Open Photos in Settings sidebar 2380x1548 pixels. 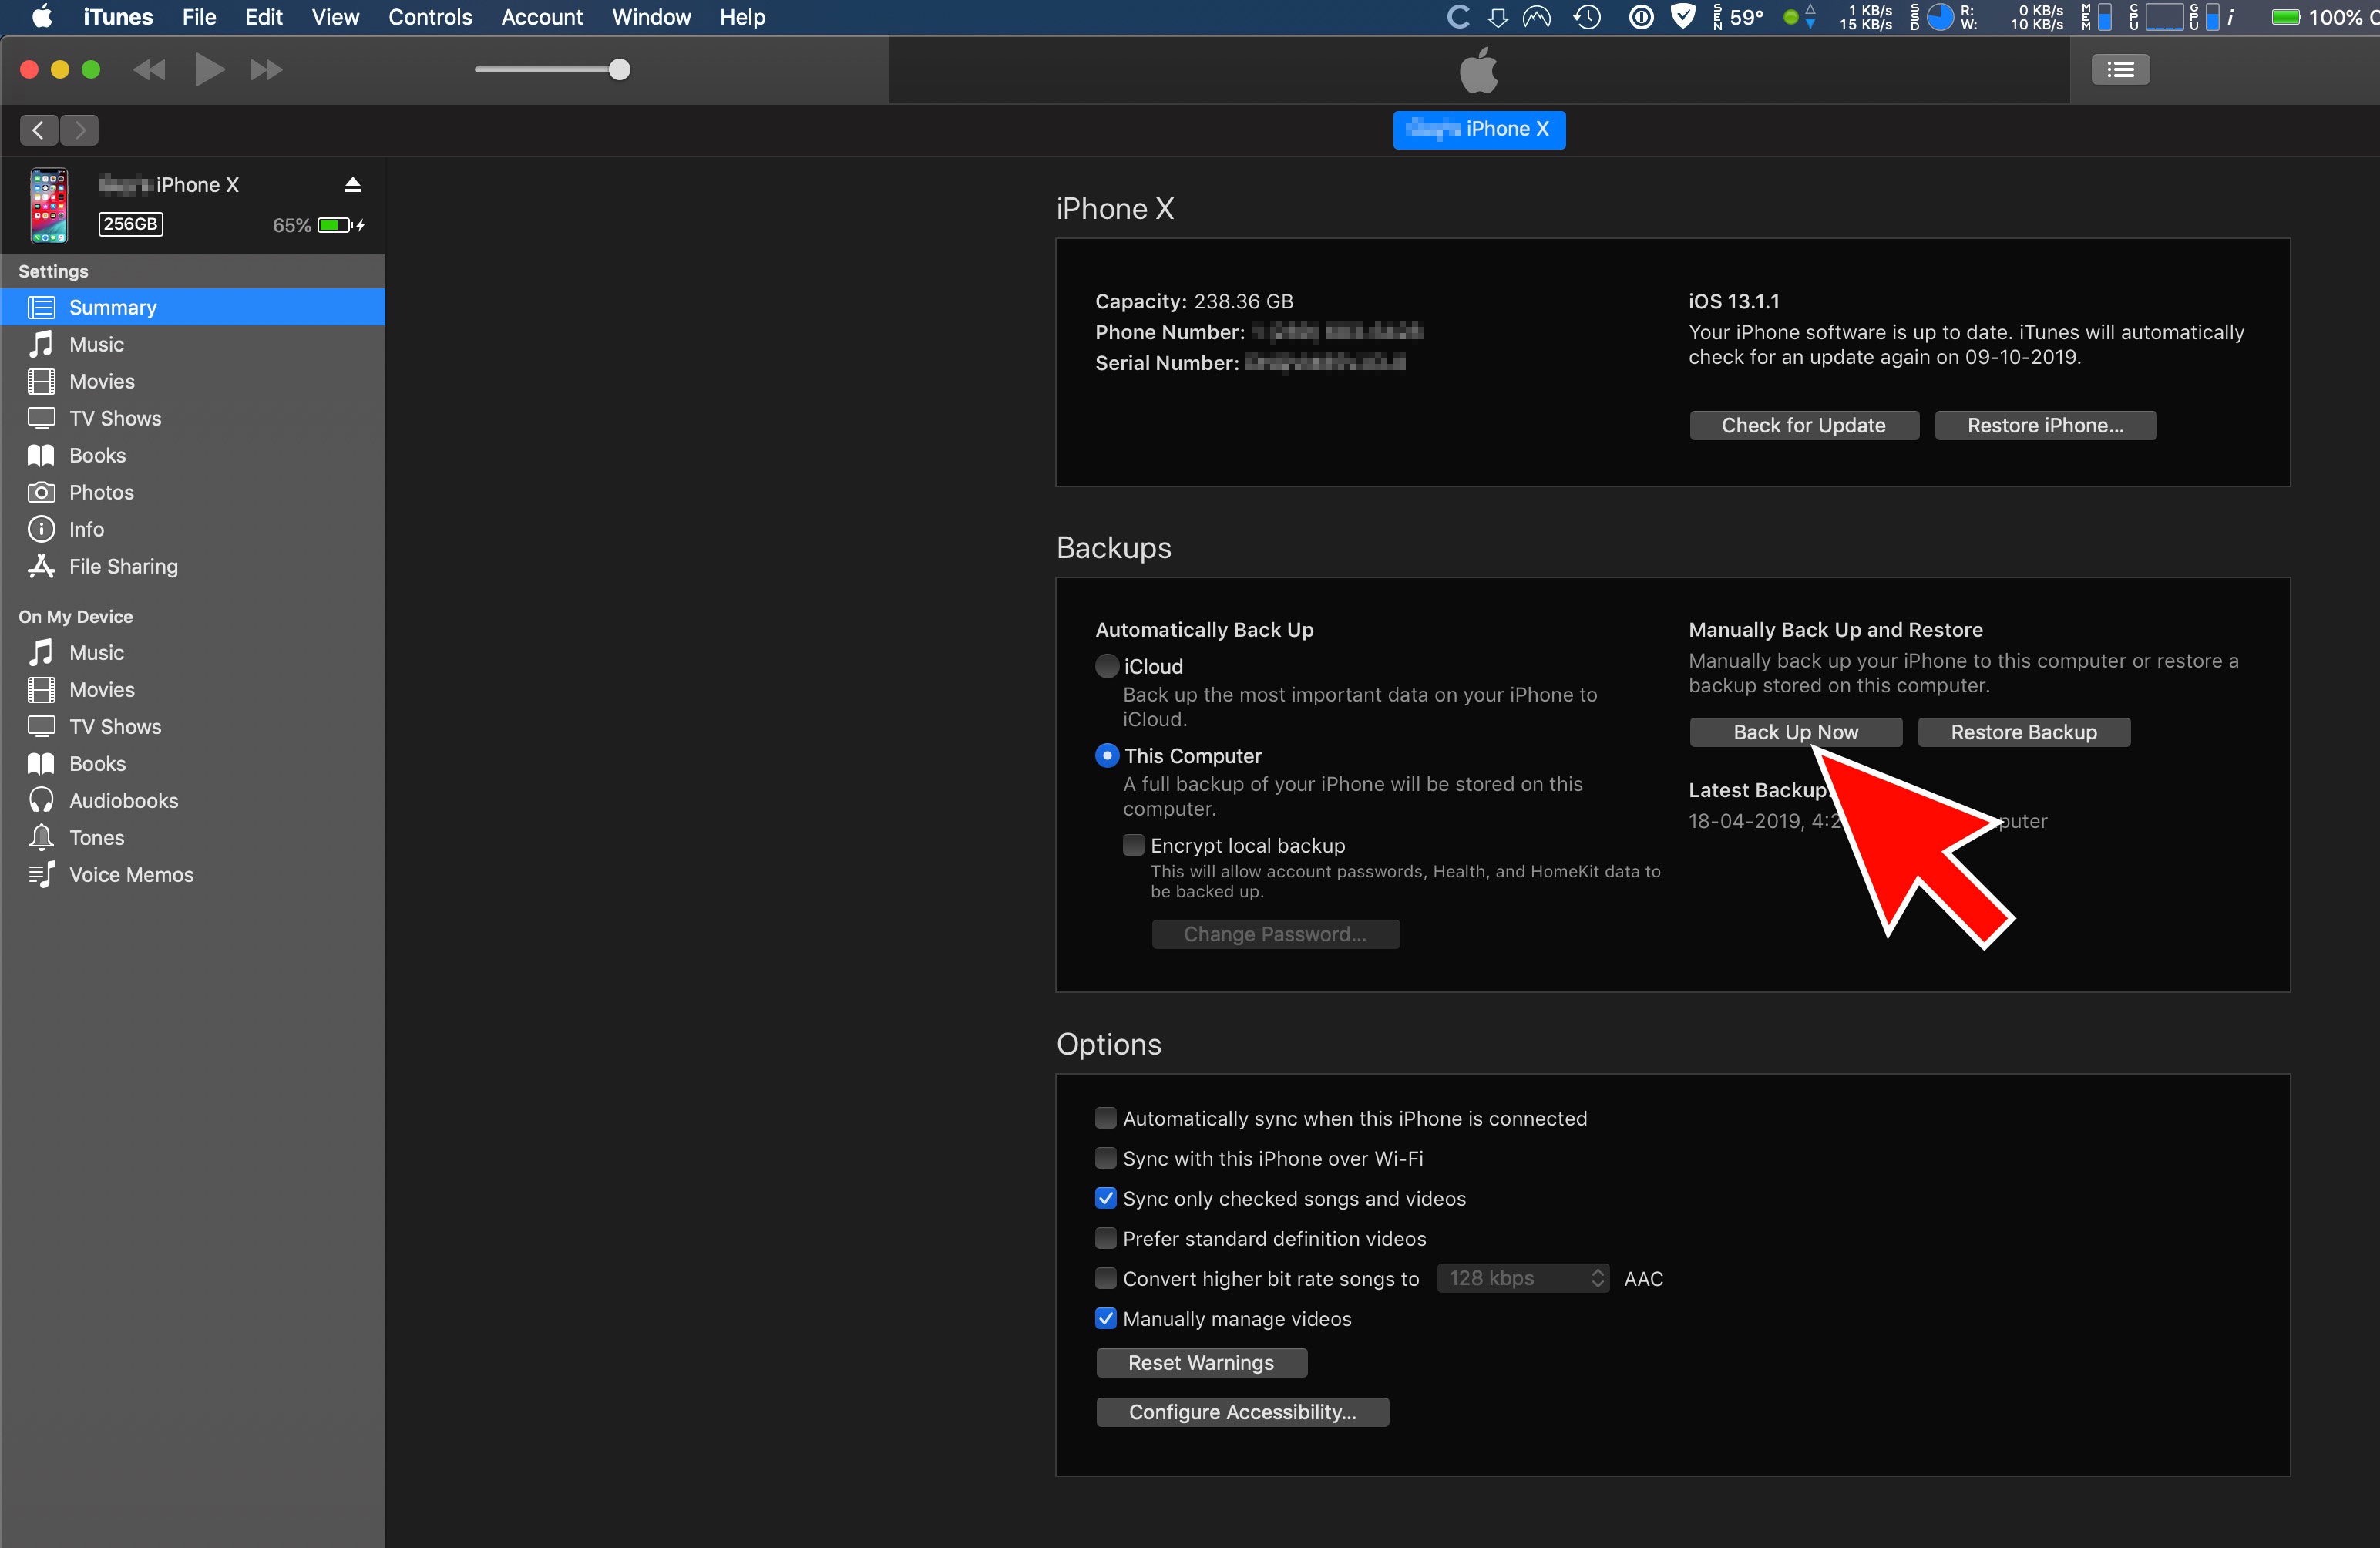(101, 492)
